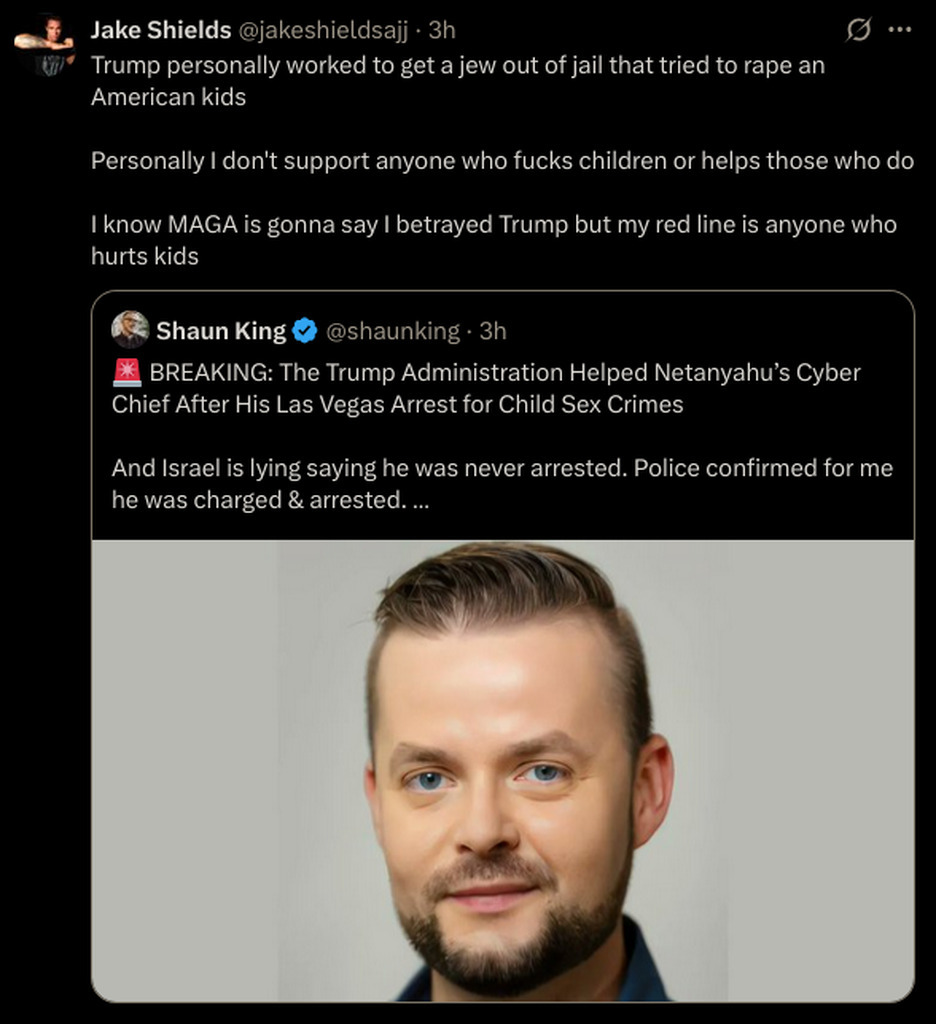
Task: Click the 'And Israel is lying' paragraph
Action: pos(502,484)
